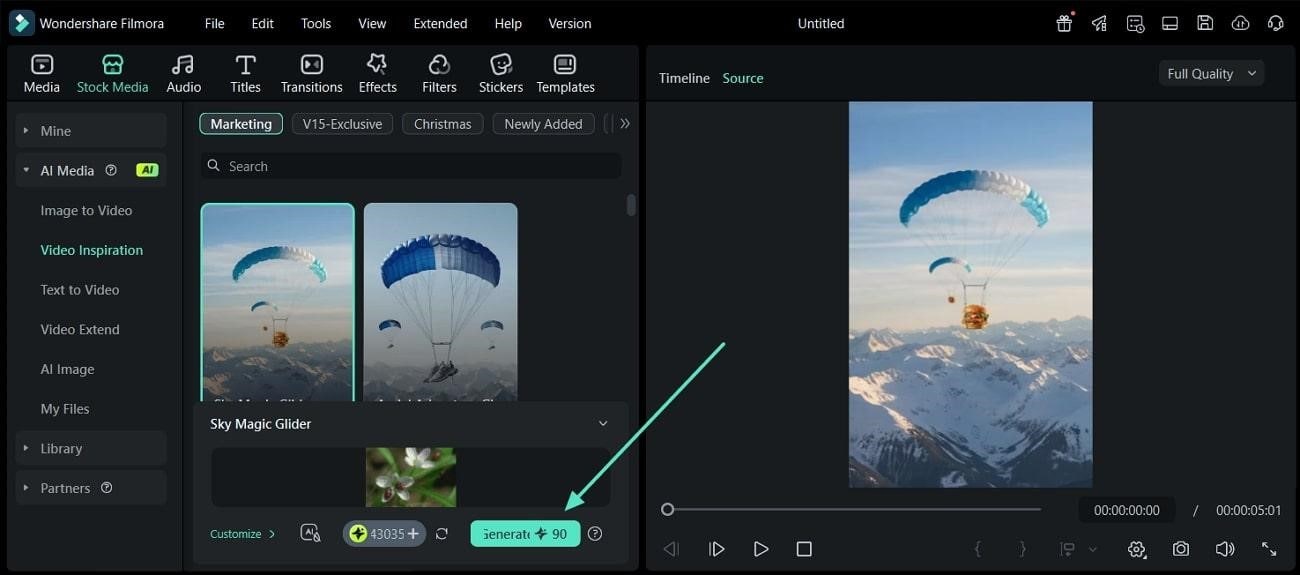Viewport: 1300px width, 575px height.
Task: Click the 43035 credits add button
Action: click(x=384, y=534)
